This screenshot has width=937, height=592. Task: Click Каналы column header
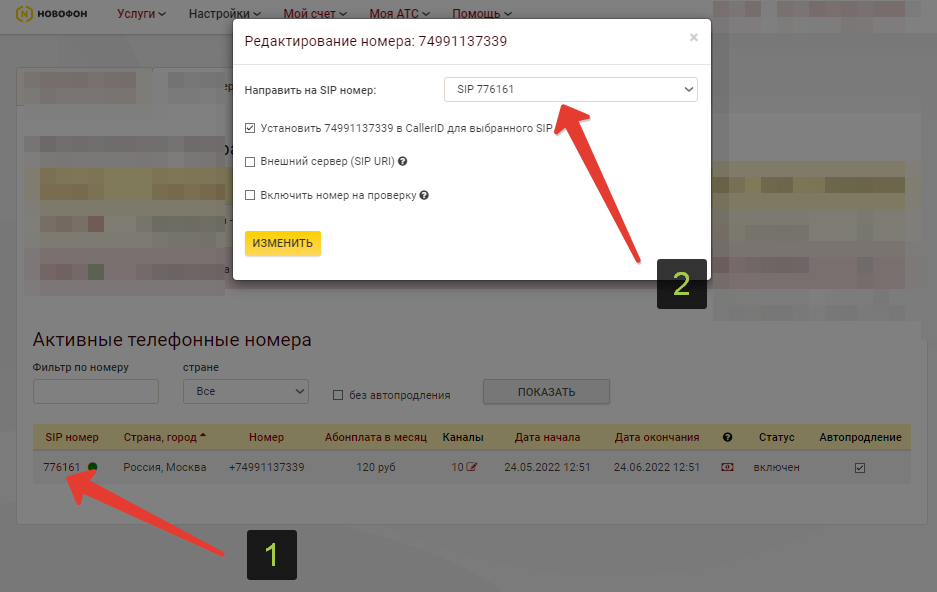[463, 437]
